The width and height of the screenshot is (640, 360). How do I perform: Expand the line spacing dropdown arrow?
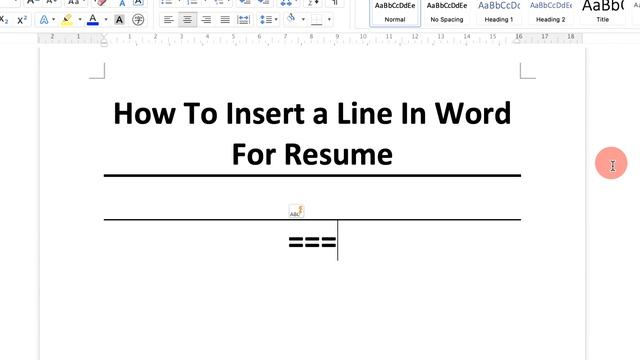pos(276,20)
